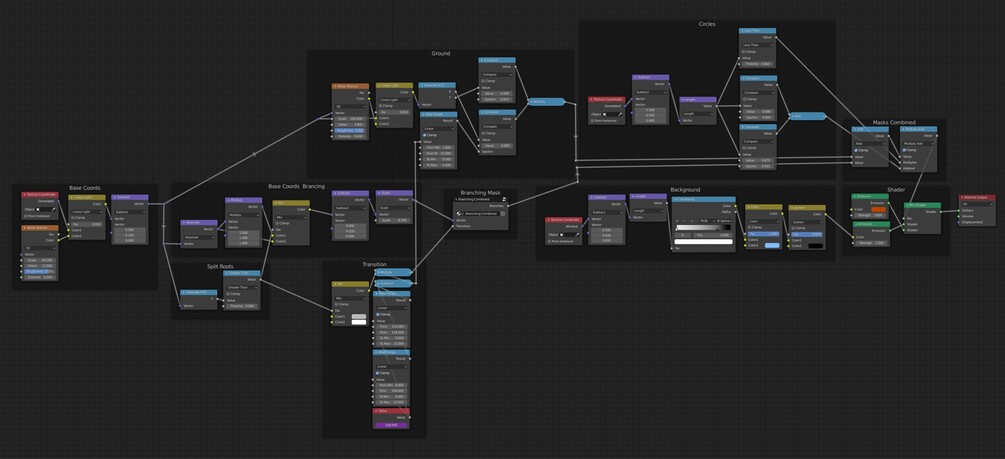Image resolution: width=1005 pixels, height=459 pixels.
Task: Select the Ground frame label
Action: (x=440, y=53)
